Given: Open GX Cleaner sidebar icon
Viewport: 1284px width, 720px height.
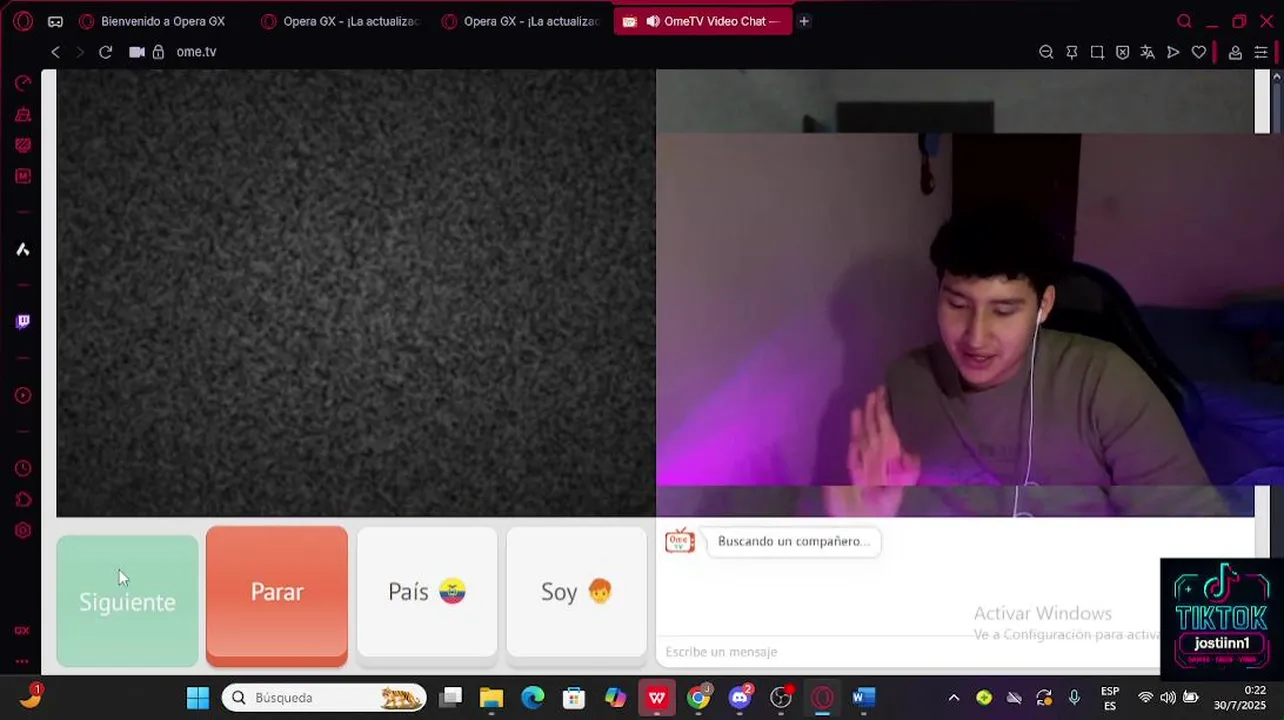Looking at the screenshot, I should coord(23,115).
